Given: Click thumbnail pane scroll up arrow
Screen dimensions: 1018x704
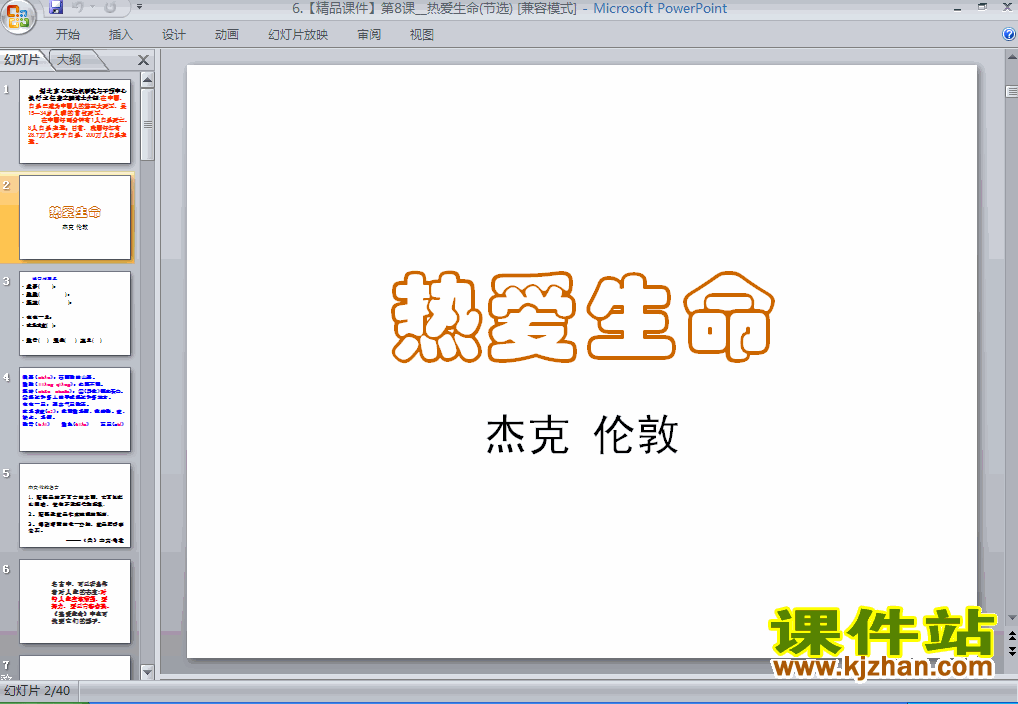Looking at the screenshot, I should coord(147,81).
